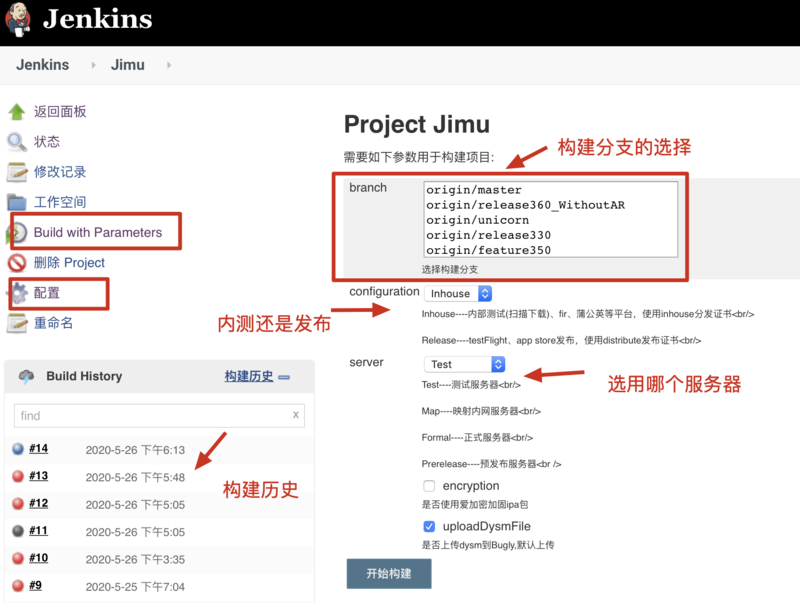The width and height of the screenshot is (800, 603).
Task: Click the weather cloud icon in Build History
Action: point(27,376)
